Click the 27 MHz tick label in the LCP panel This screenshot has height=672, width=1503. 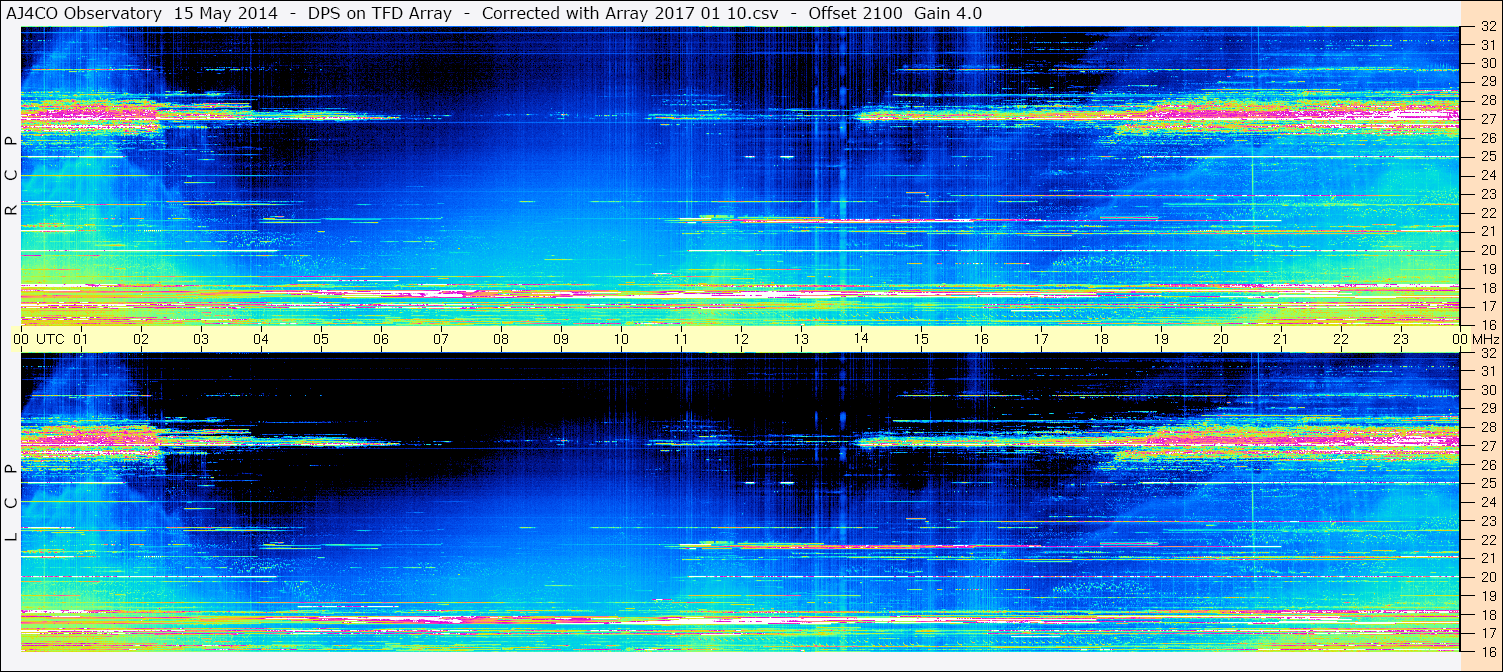pyautogui.click(x=1488, y=446)
